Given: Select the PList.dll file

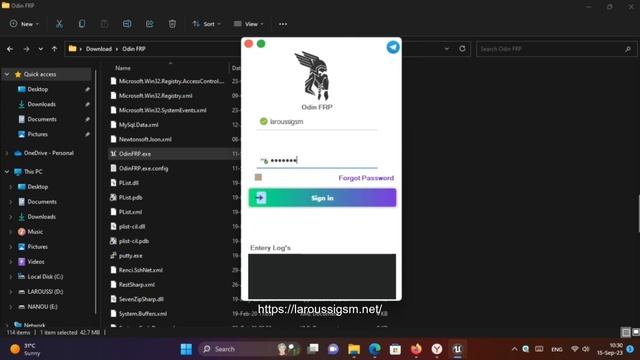Looking at the screenshot, I should pyautogui.click(x=129, y=183).
